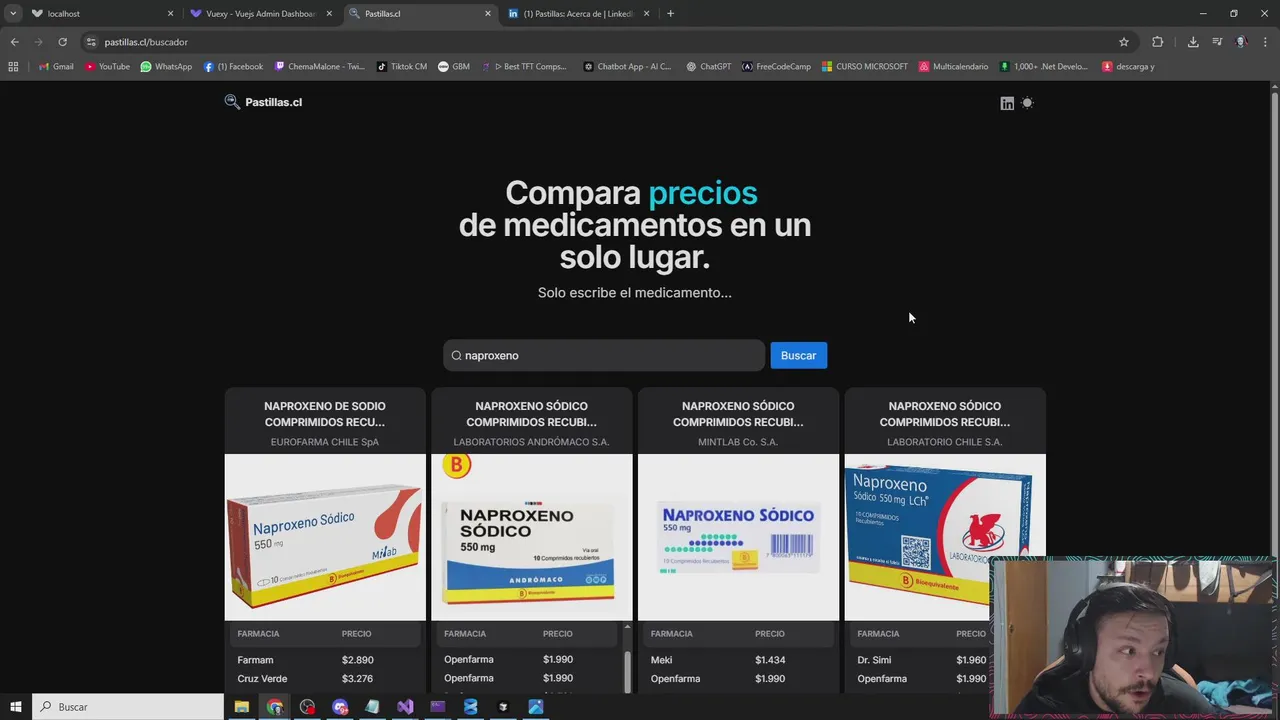1280x720 pixels.
Task: Click the NAPROXENO DE SODIO COMPRIMIDOS card title
Action: click(325, 414)
